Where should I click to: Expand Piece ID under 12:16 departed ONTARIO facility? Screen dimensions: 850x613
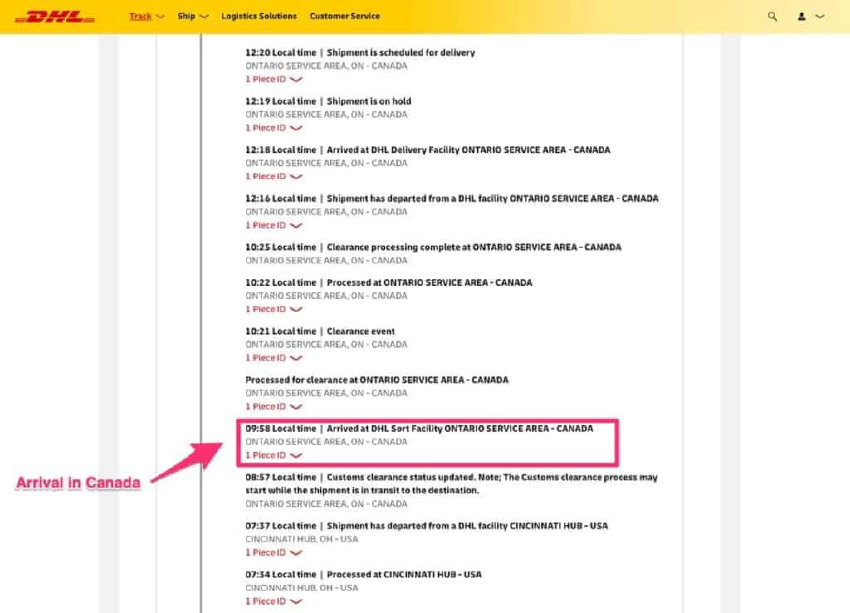click(273, 225)
